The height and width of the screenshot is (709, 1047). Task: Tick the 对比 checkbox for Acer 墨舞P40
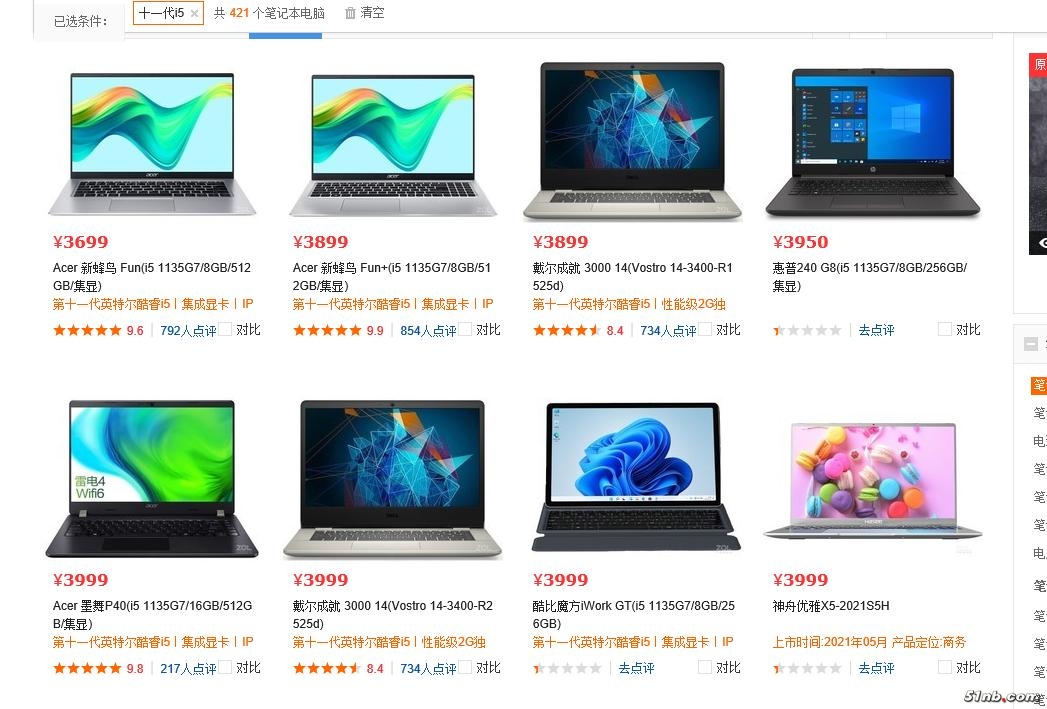coord(225,666)
